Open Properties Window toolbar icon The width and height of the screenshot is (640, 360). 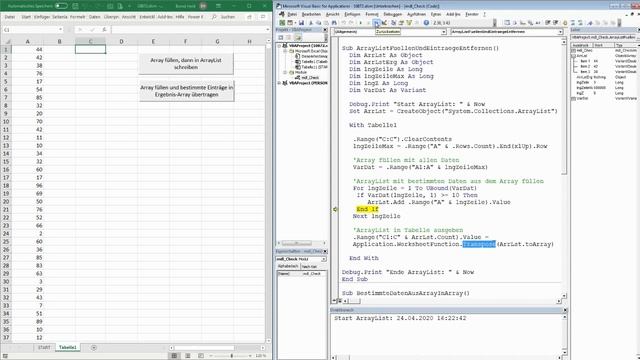(401, 22)
